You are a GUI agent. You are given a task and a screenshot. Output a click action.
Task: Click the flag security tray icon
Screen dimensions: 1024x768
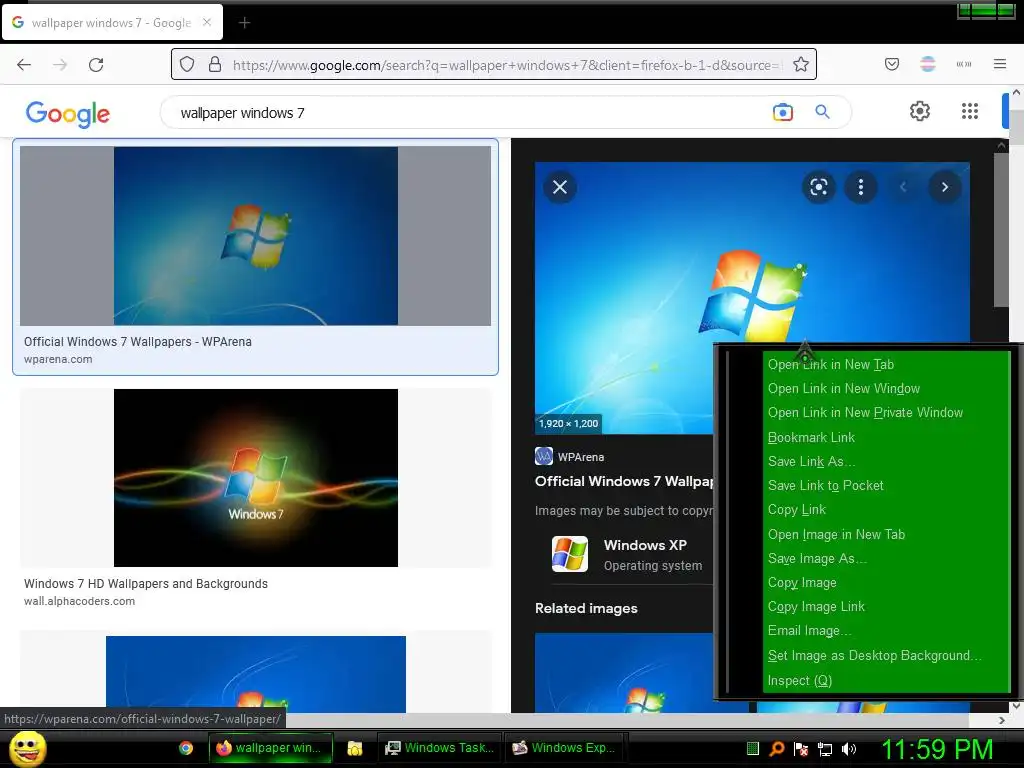(x=801, y=749)
